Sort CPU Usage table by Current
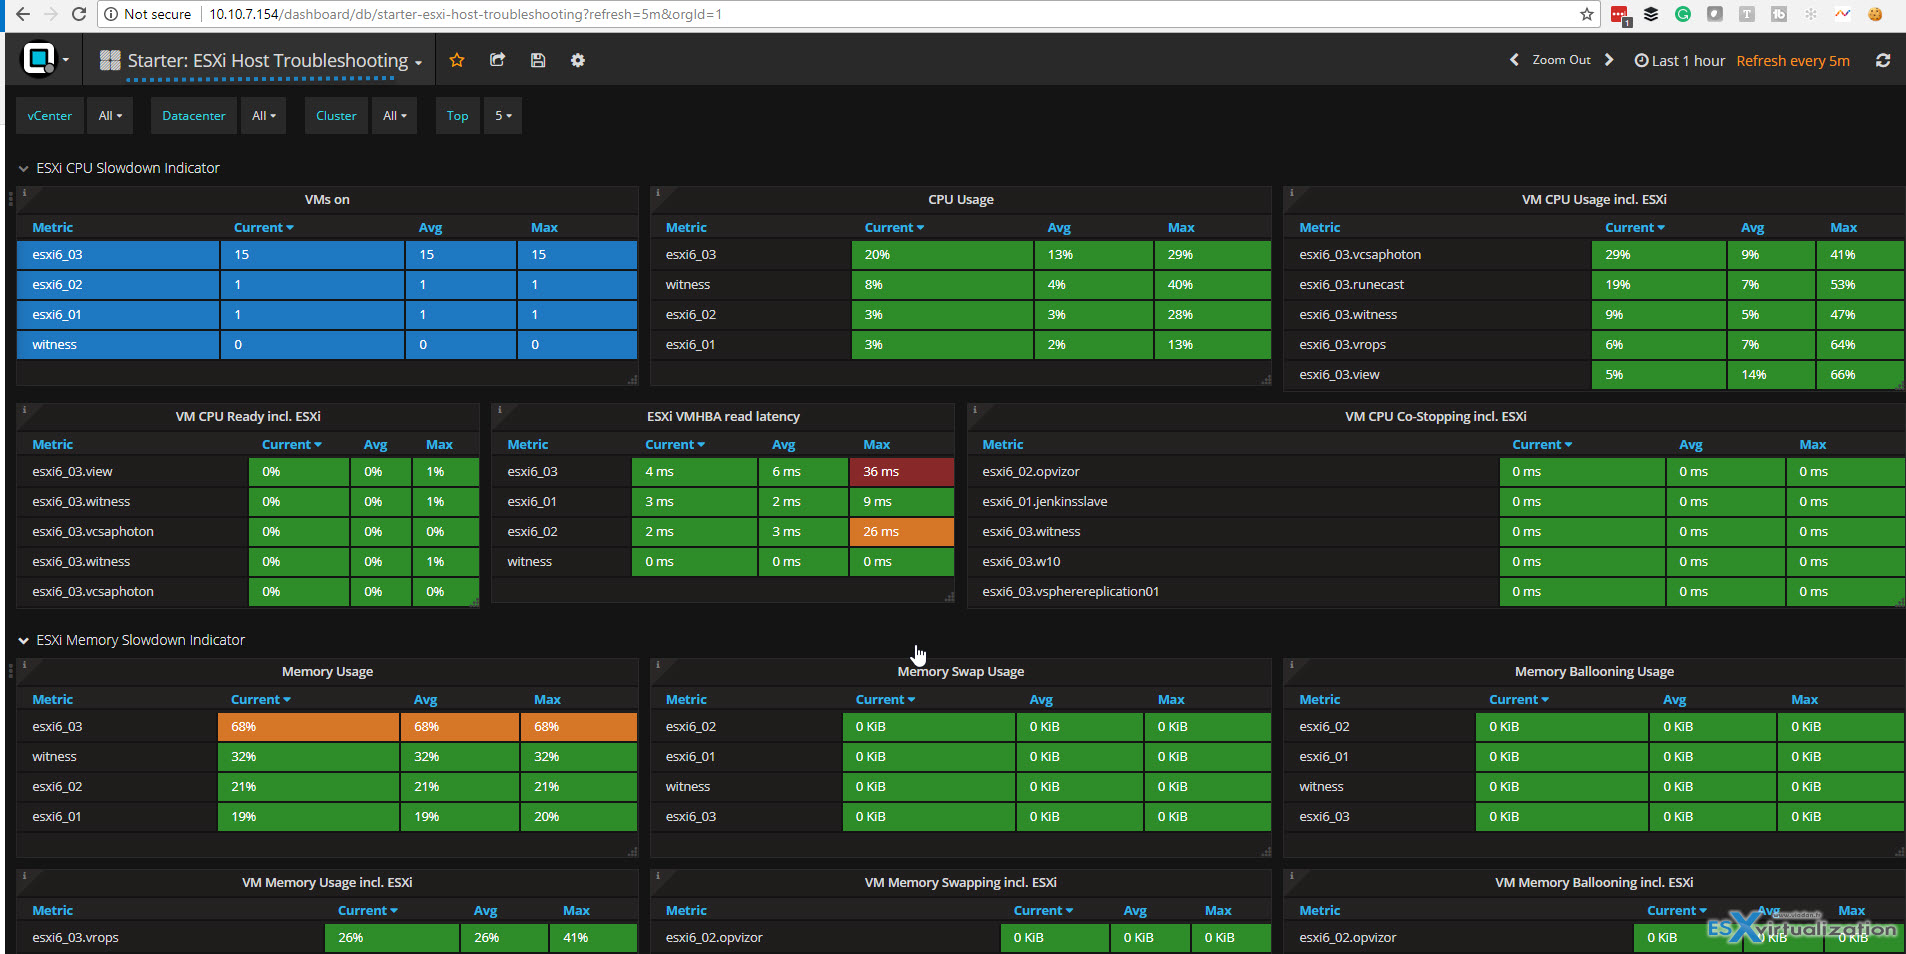1906x954 pixels. pos(894,227)
